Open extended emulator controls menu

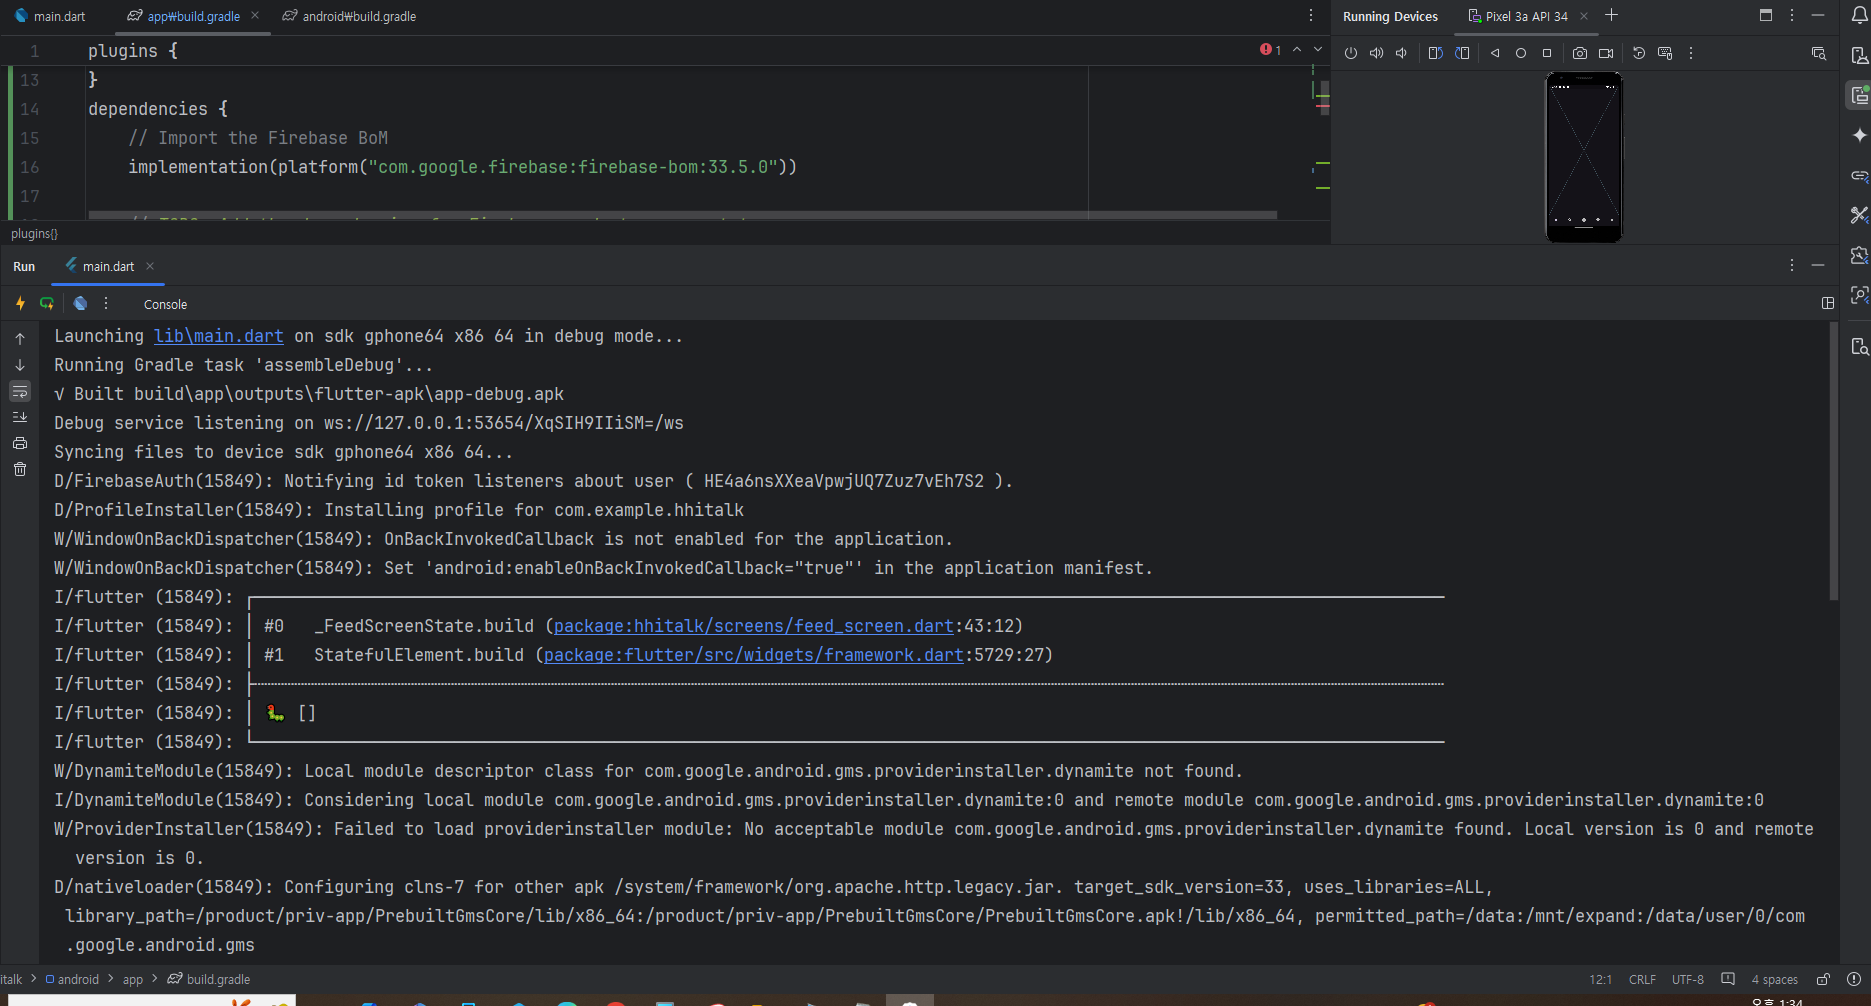(x=1691, y=53)
